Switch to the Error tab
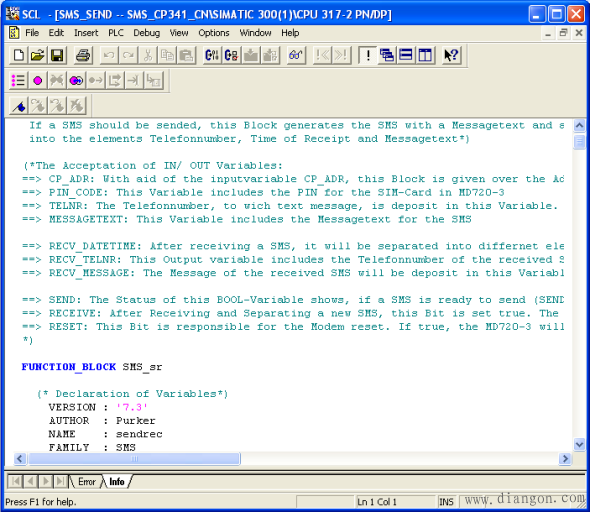Viewport: 590px width, 512px height. click(x=87, y=482)
